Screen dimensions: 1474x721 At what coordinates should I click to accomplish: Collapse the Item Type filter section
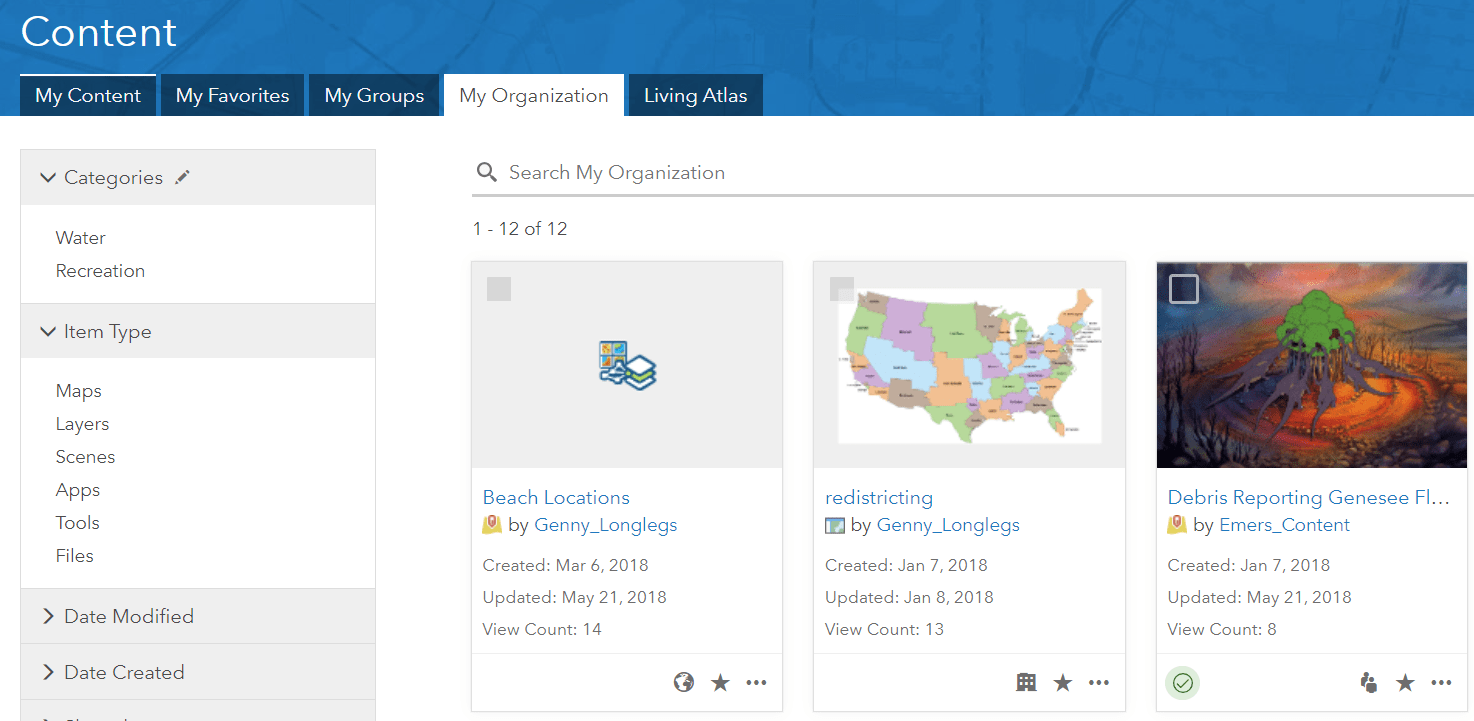(x=48, y=331)
